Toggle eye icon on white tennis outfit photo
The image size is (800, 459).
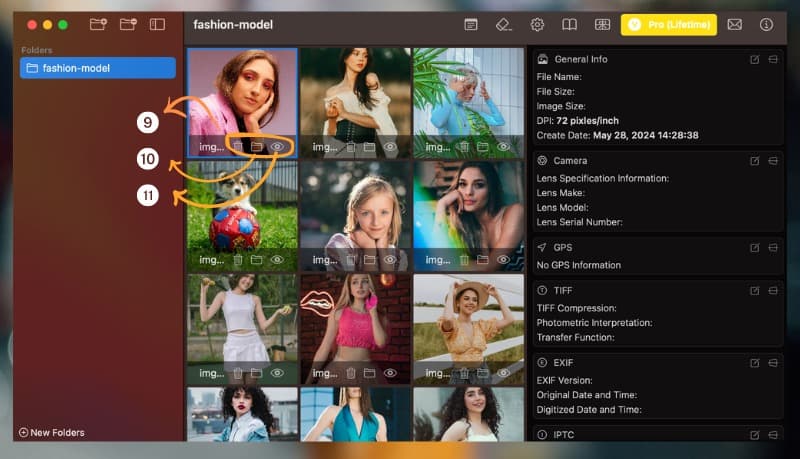[277, 373]
